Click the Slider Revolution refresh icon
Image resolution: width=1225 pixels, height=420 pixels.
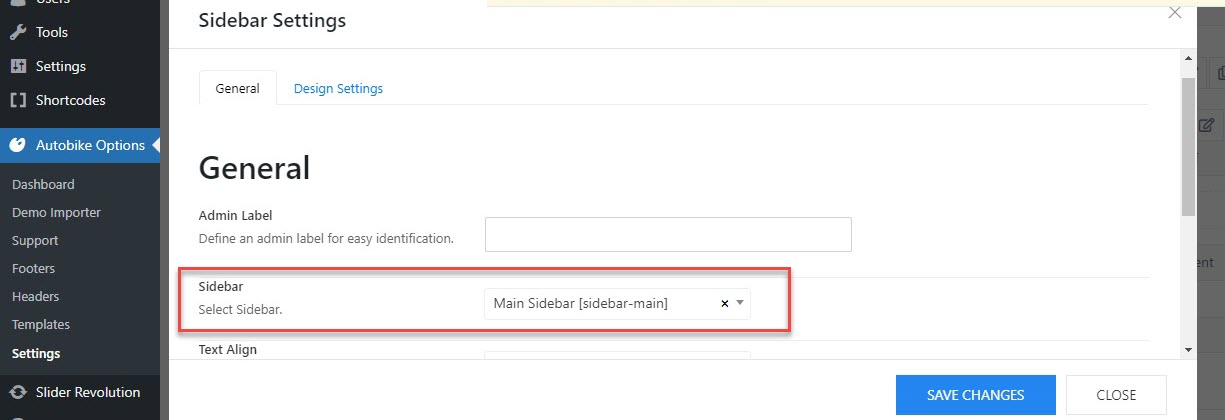click(18, 392)
